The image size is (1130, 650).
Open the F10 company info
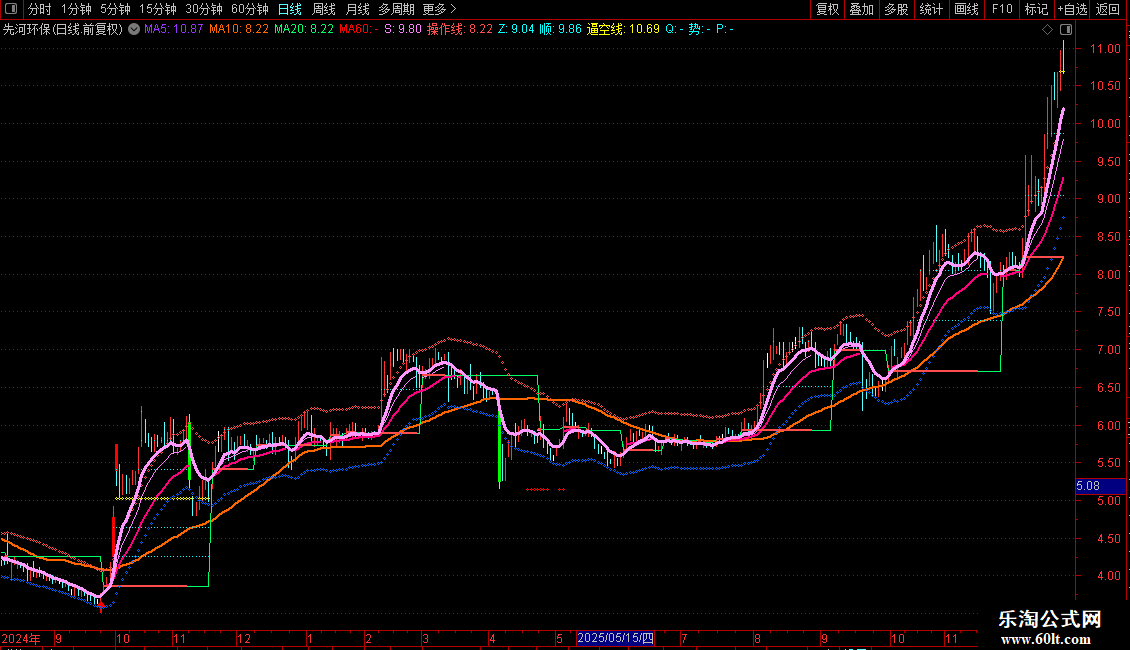pyautogui.click(x=1002, y=9)
